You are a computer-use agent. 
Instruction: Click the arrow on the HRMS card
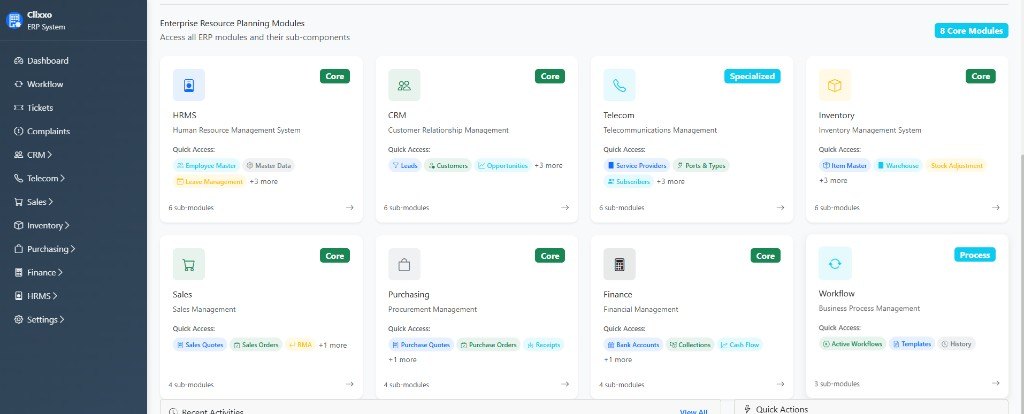(x=349, y=208)
